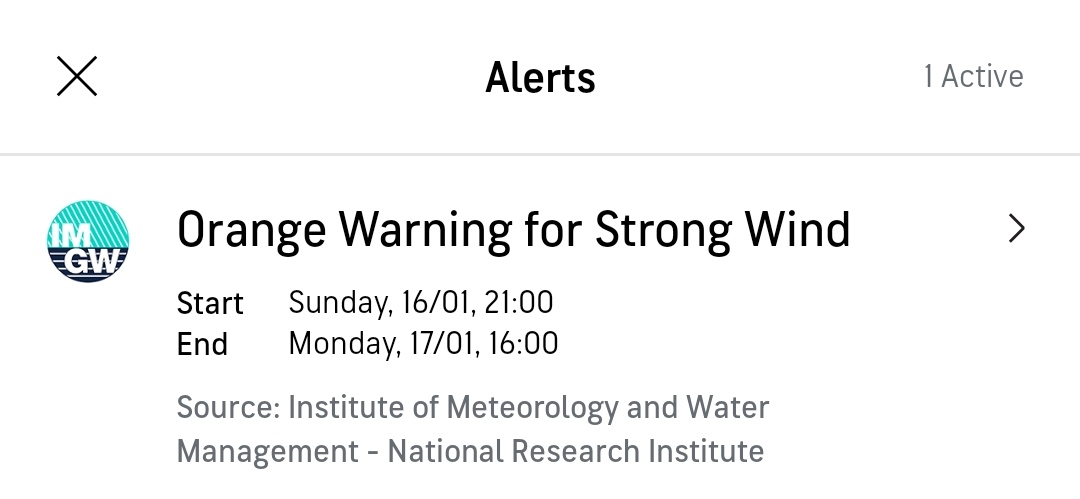This screenshot has width=1080, height=499.
Task: Tap the Source Institute of Meteorology text
Action: pyautogui.click(x=472, y=407)
